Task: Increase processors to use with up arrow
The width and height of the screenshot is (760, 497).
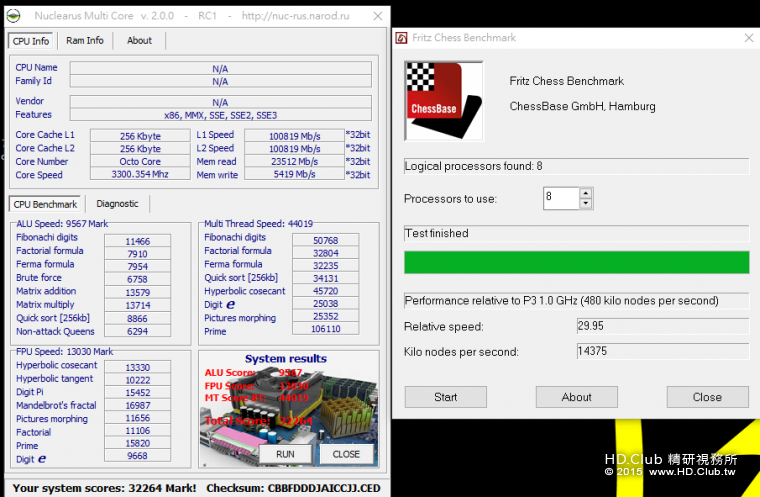Action: click(x=586, y=192)
